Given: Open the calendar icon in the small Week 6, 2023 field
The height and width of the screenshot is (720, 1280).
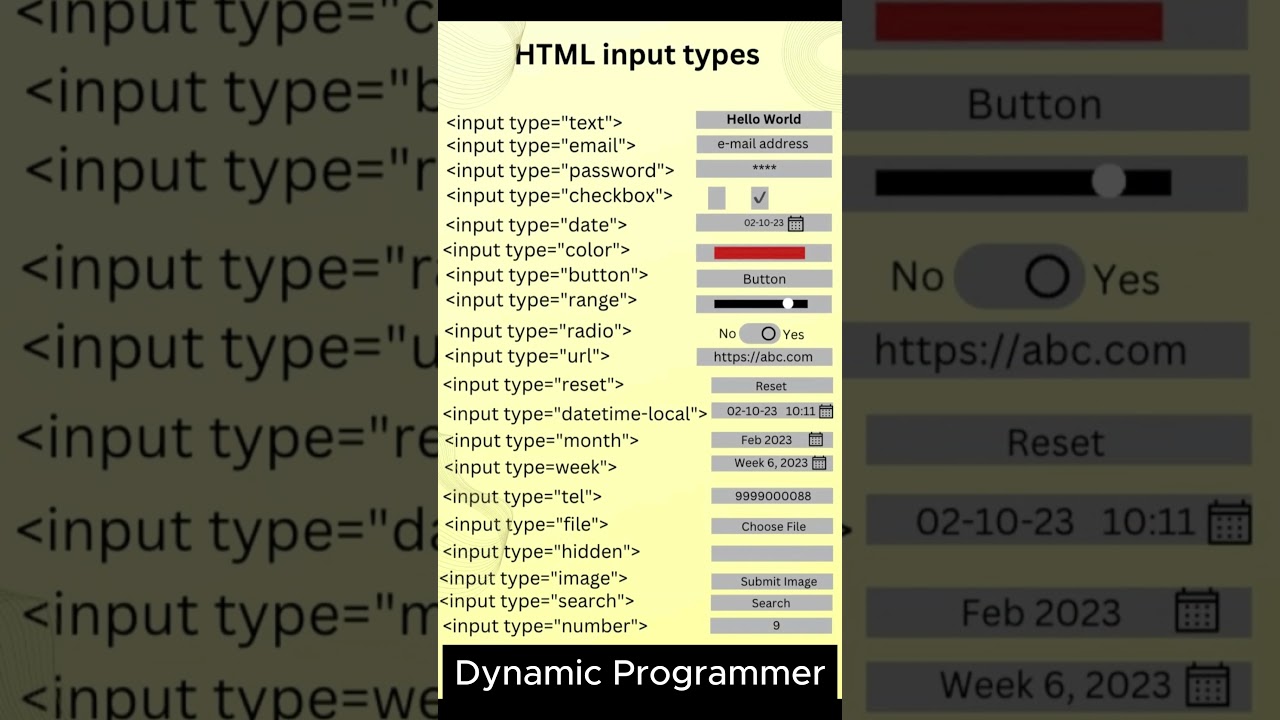Looking at the screenshot, I should coord(820,463).
